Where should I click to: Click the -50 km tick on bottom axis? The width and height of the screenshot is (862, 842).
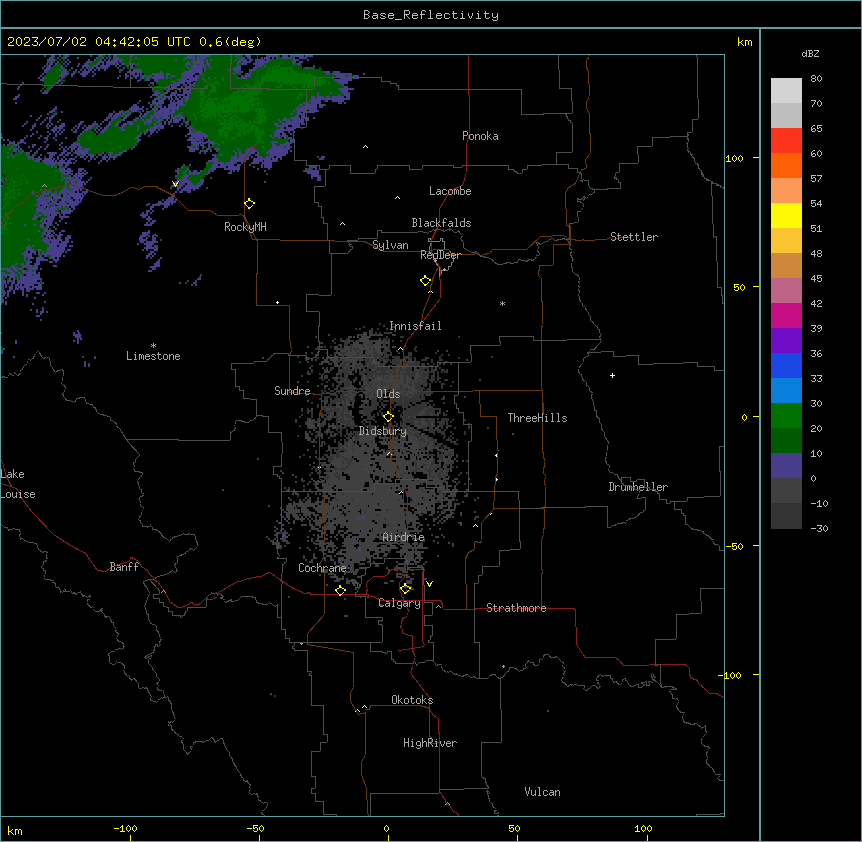[256, 828]
